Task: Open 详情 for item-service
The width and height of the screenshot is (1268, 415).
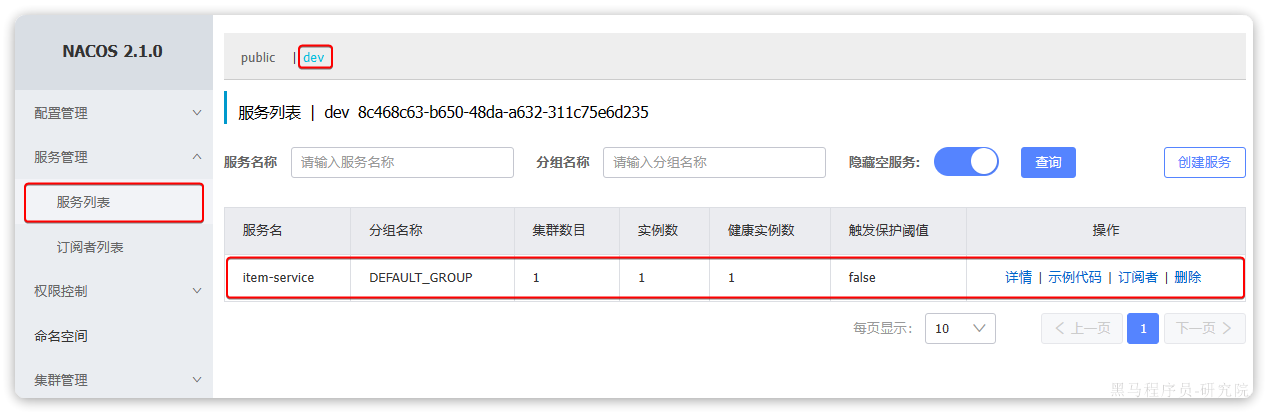Action: click(x=1018, y=277)
